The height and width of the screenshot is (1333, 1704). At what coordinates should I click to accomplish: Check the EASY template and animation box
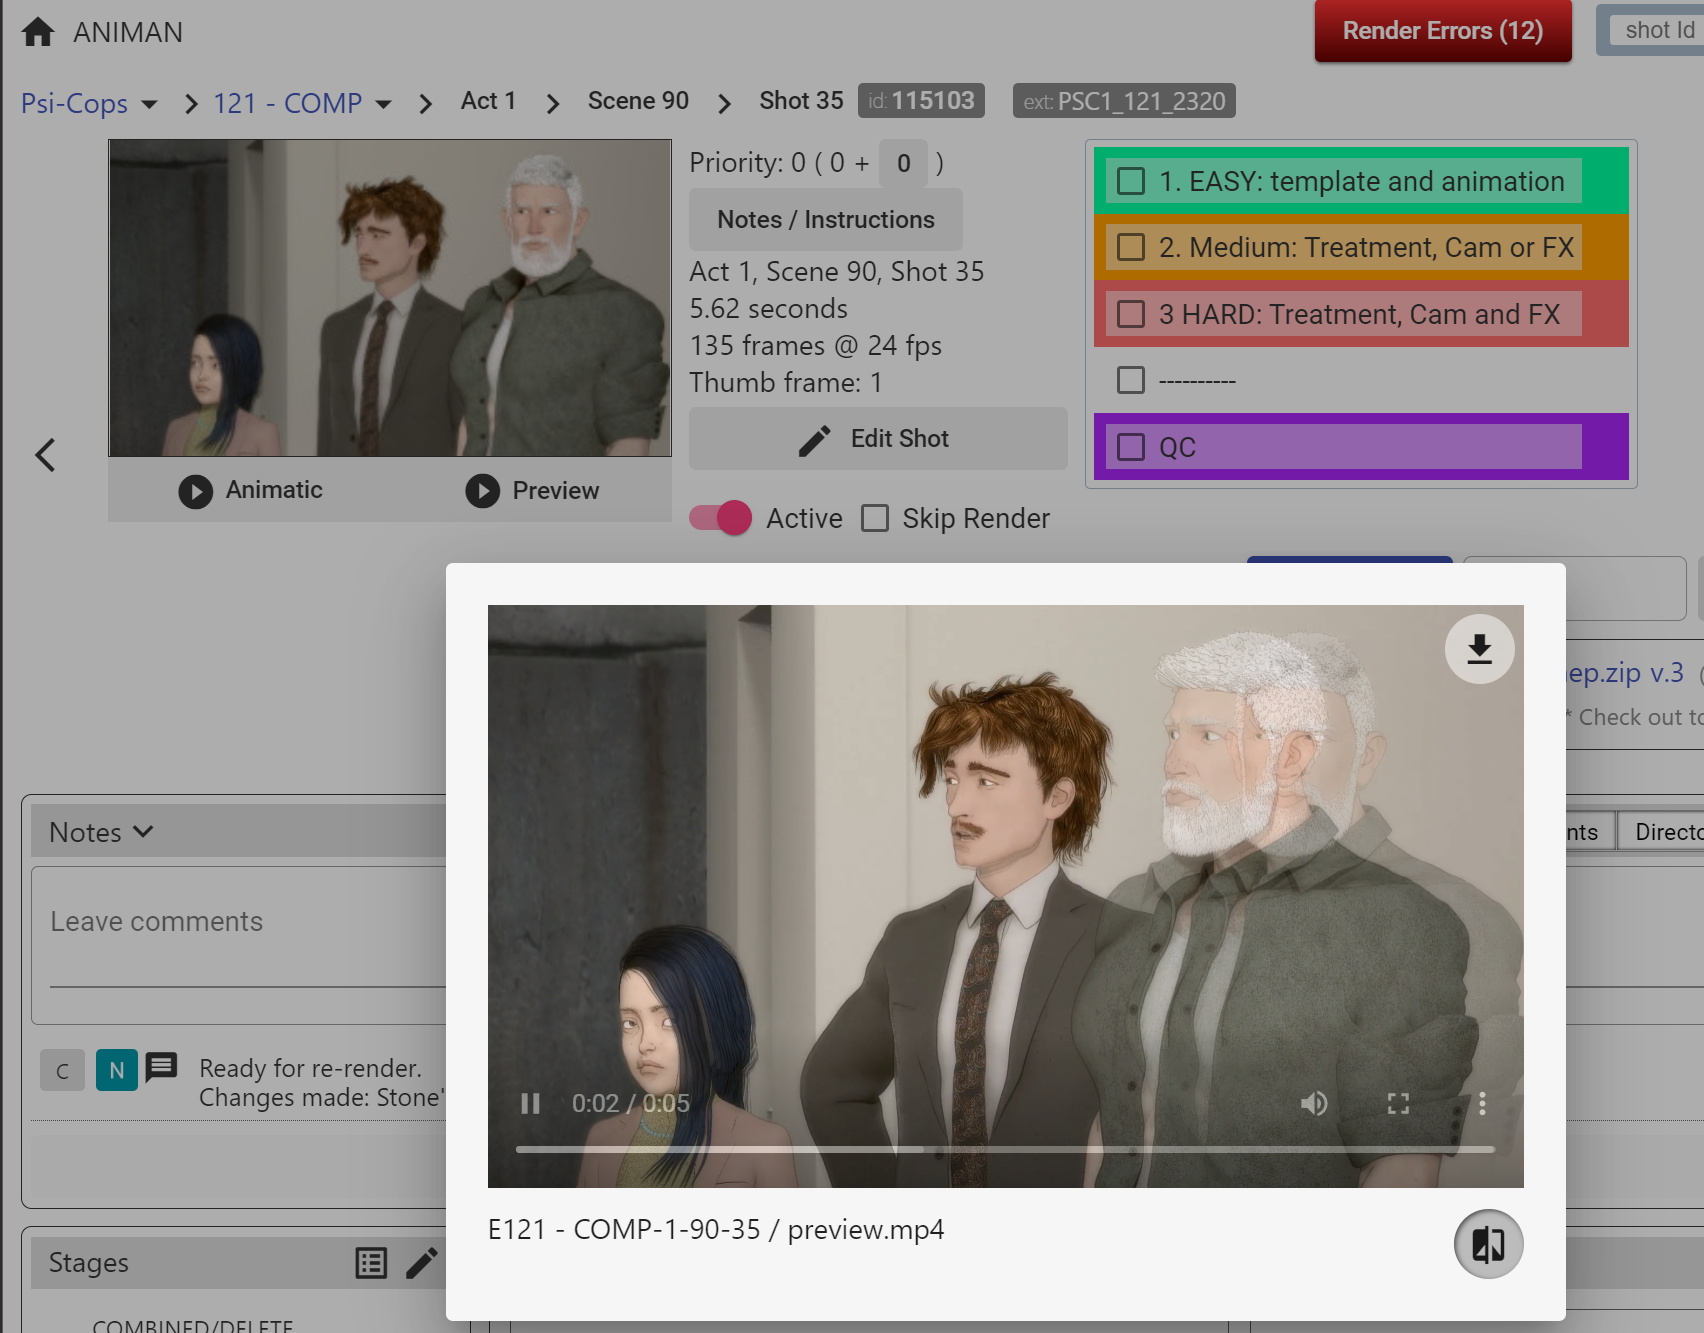click(1131, 181)
